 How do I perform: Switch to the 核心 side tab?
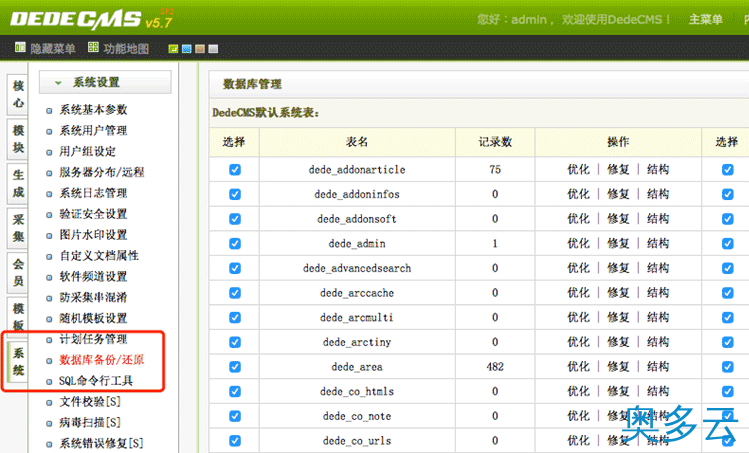pyautogui.click(x=18, y=94)
